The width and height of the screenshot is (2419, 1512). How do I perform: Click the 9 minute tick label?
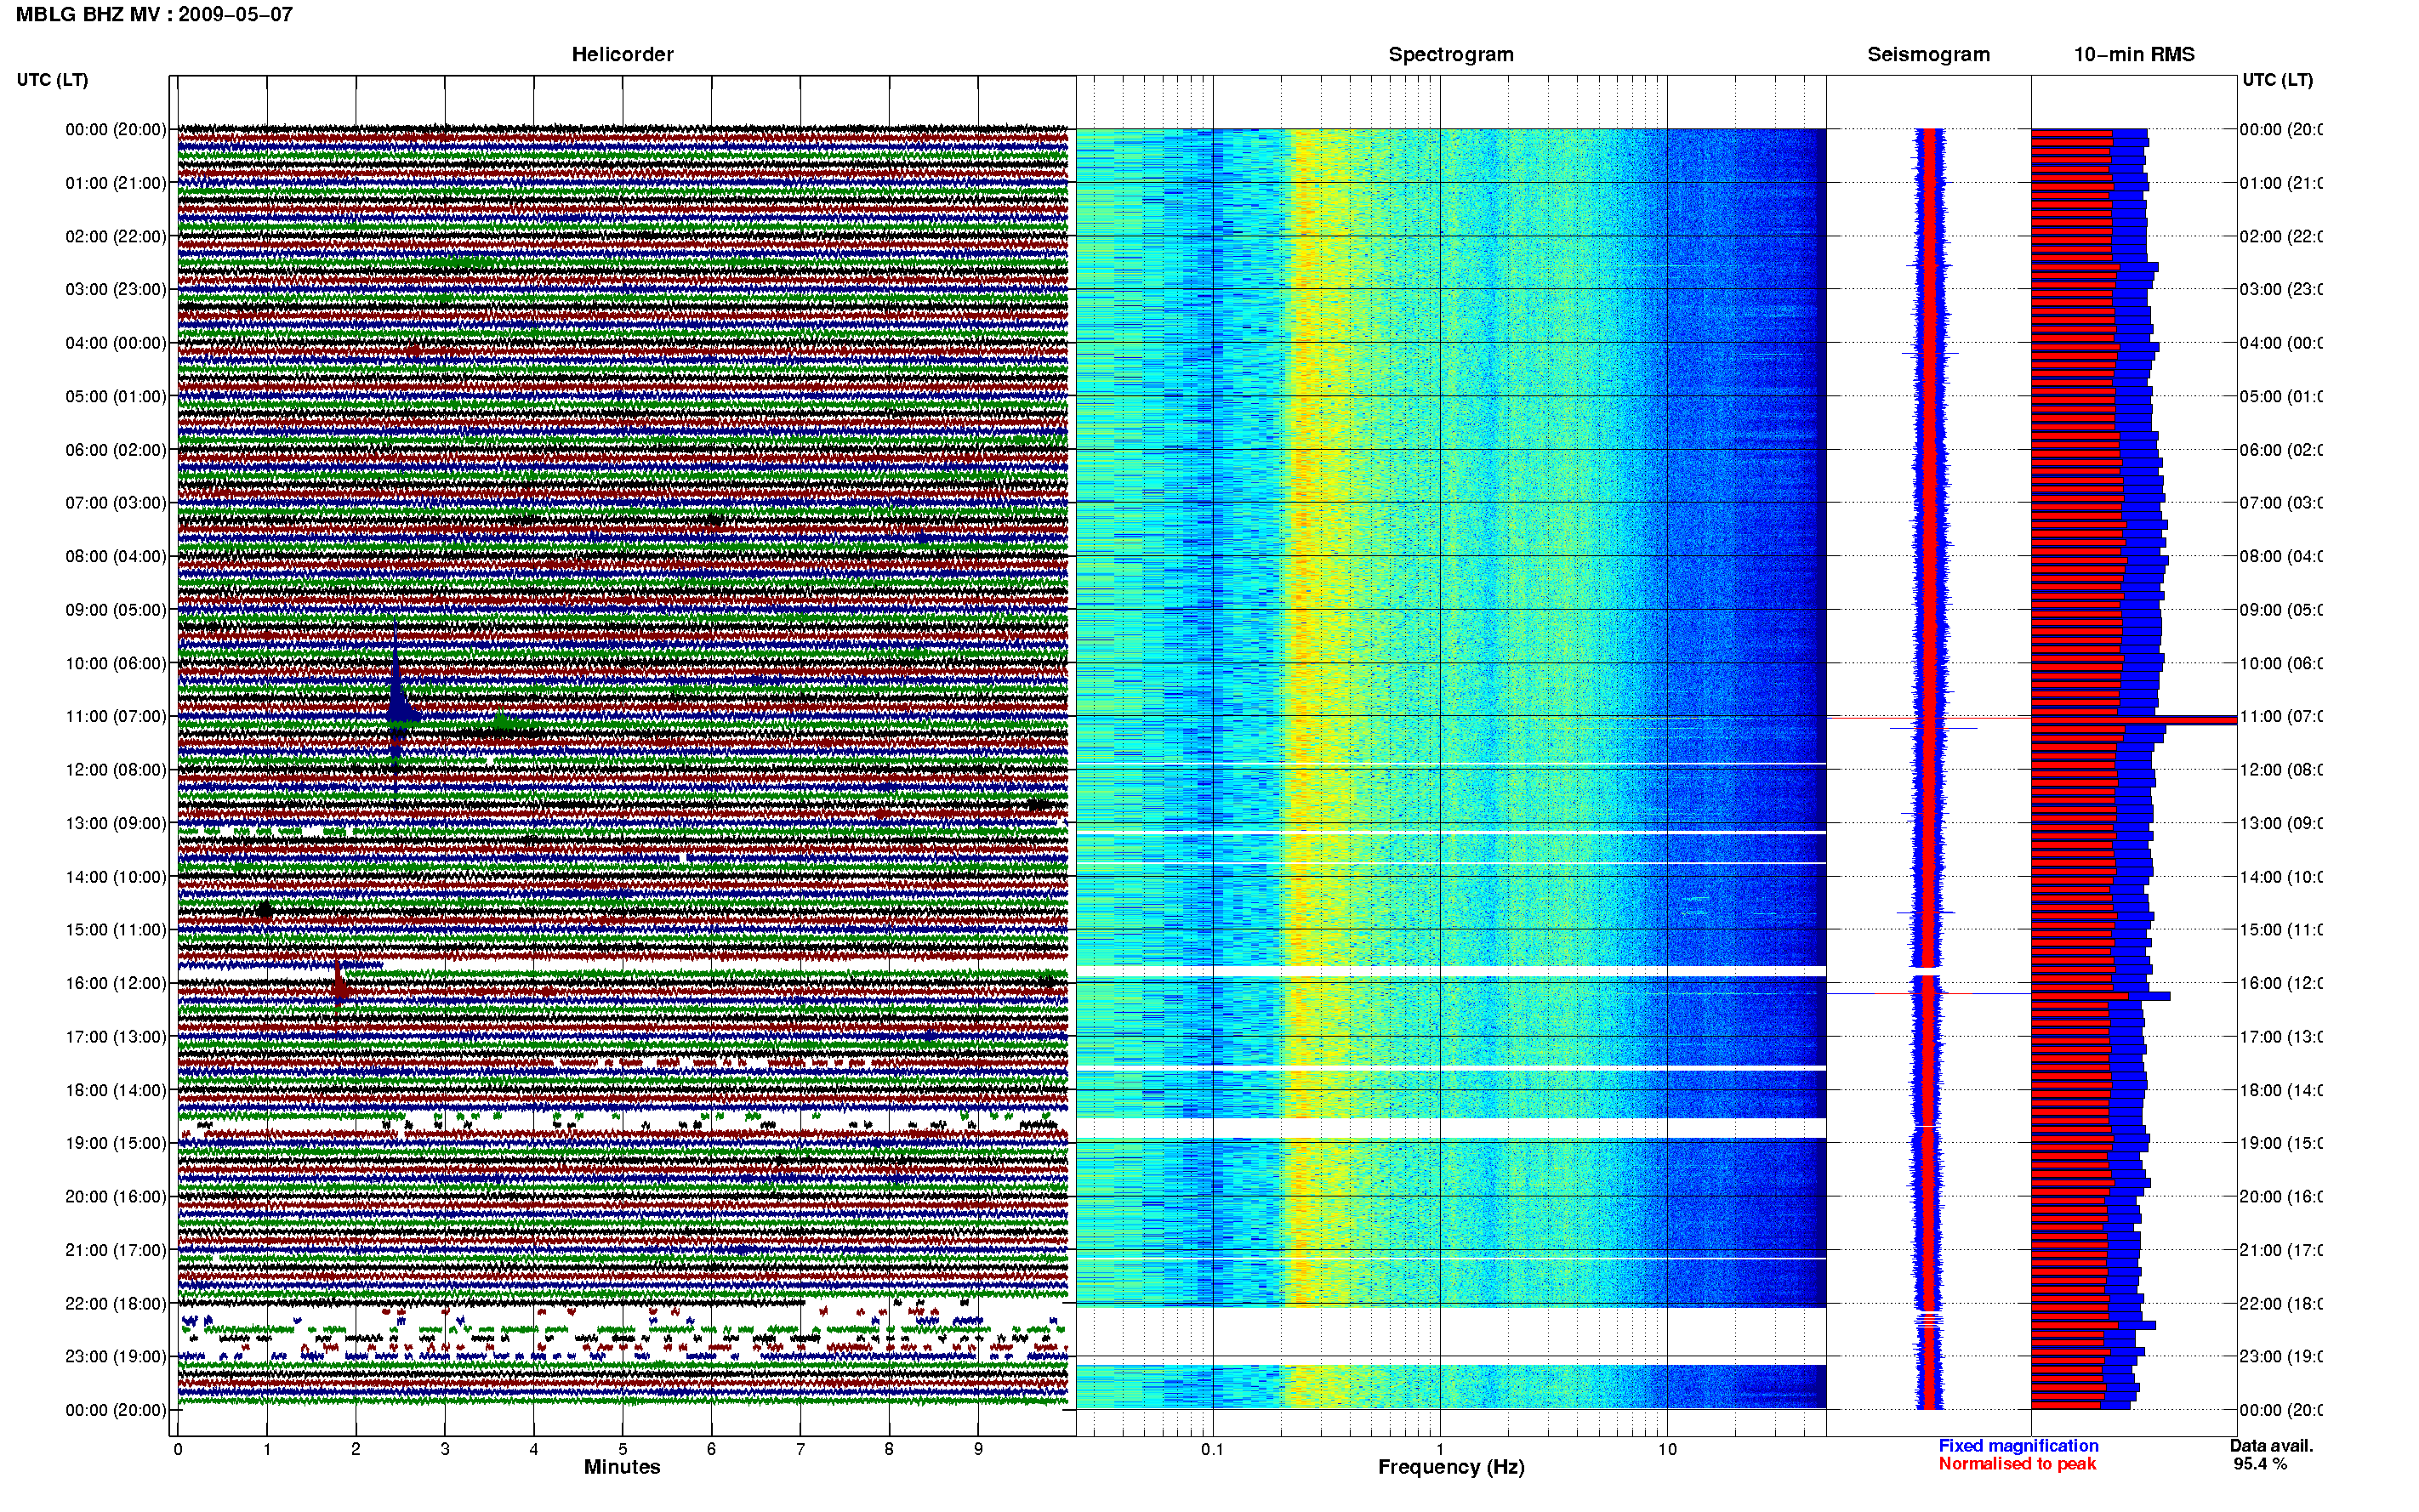click(x=978, y=1449)
